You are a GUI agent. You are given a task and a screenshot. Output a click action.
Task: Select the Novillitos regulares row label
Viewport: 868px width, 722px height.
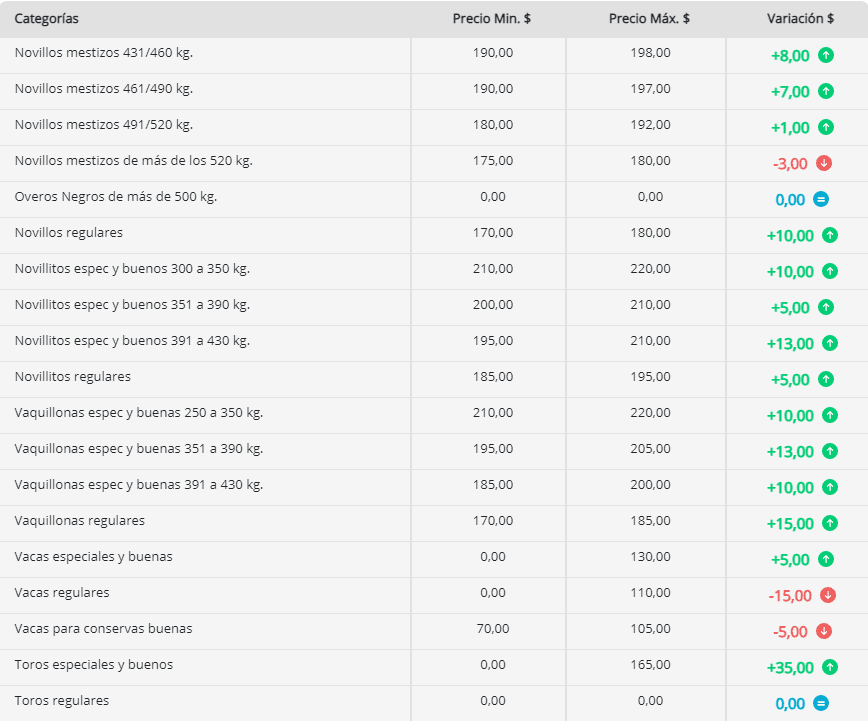pos(73,377)
